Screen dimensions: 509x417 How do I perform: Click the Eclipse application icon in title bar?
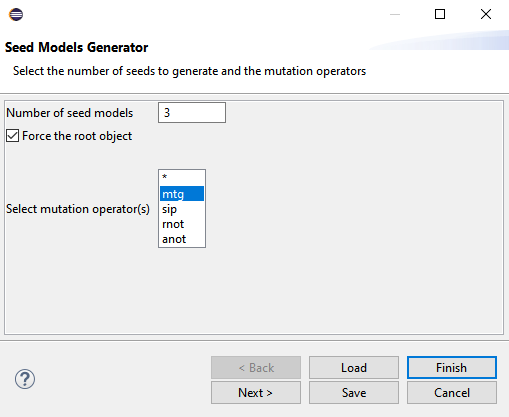point(16,15)
